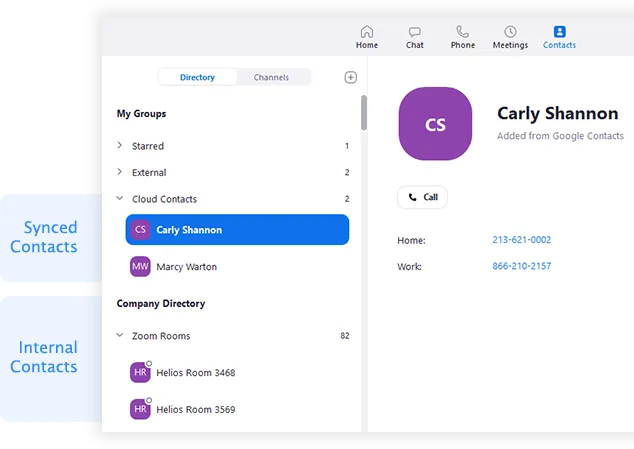Screen dimensions: 634x449
Task: Open the Phone icon
Action: (462, 32)
